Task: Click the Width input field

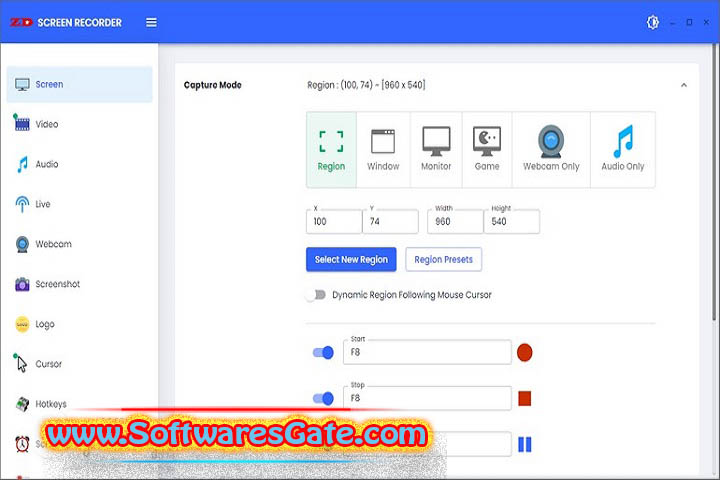Action: click(x=455, y=221)
